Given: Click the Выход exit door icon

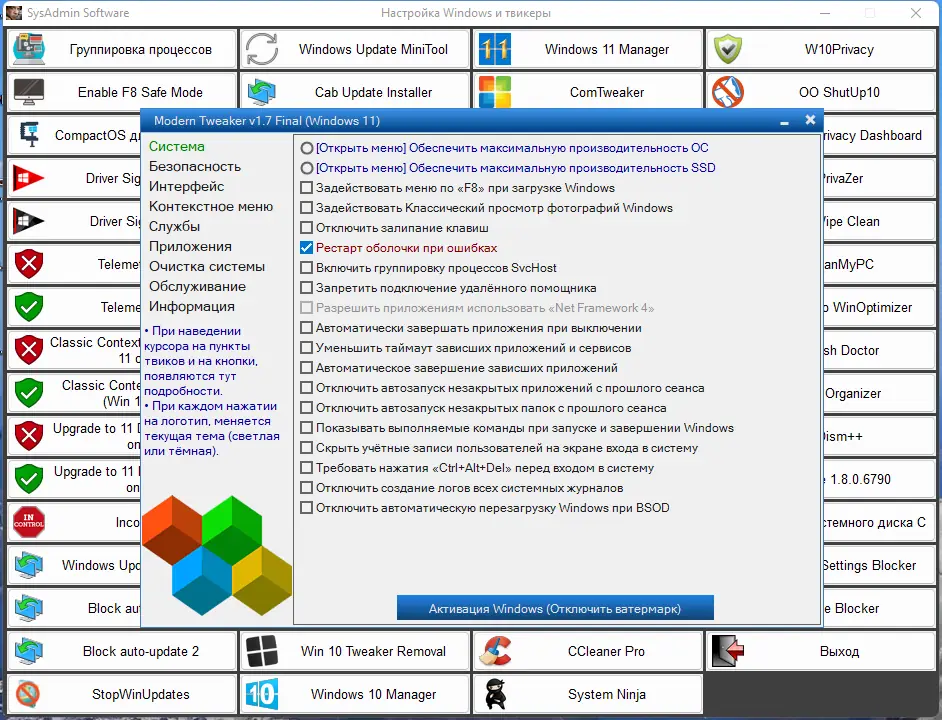Looking at the screenshot, I should pos(728,651).
